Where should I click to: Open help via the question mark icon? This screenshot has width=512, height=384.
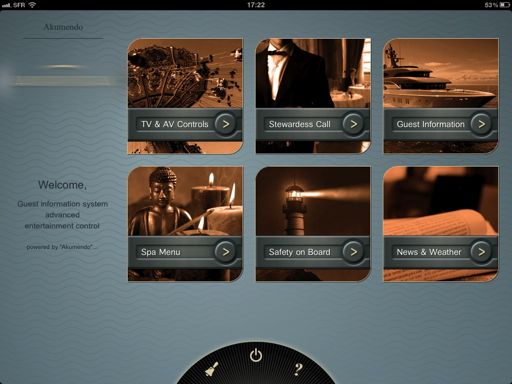click(299, 369)
